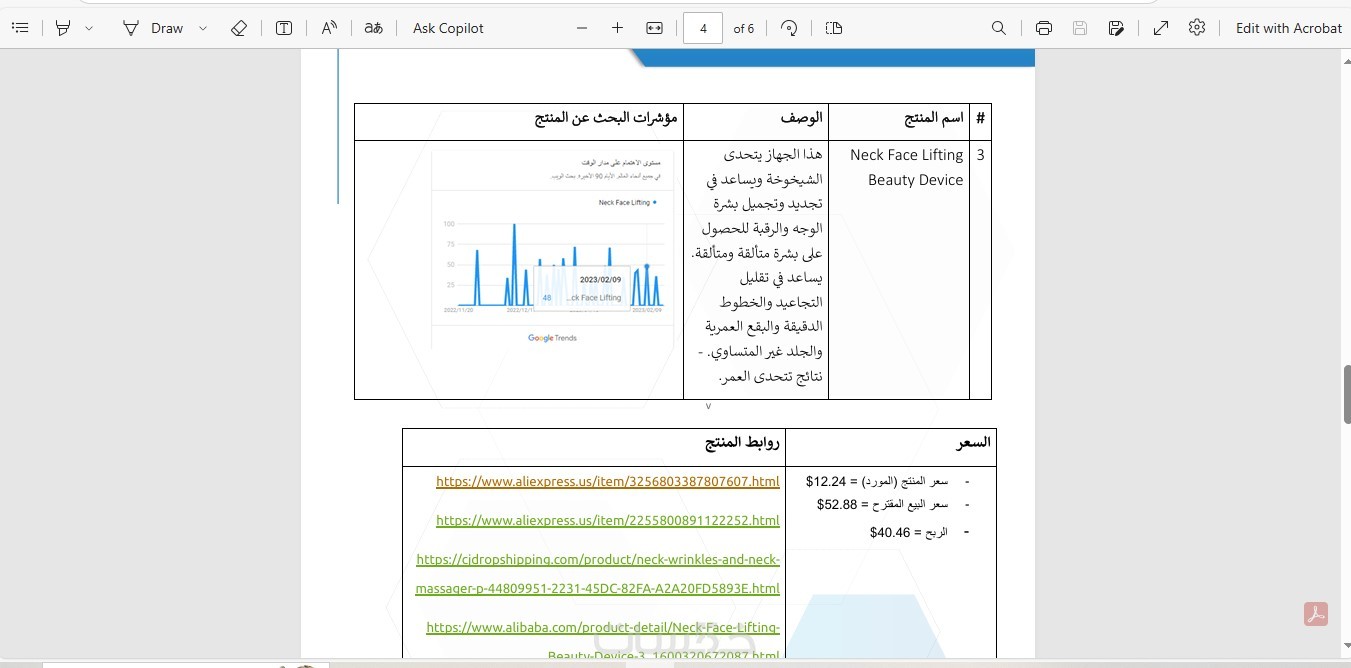
Task: Activate the Draw tool
Action: tap(153, 28)
